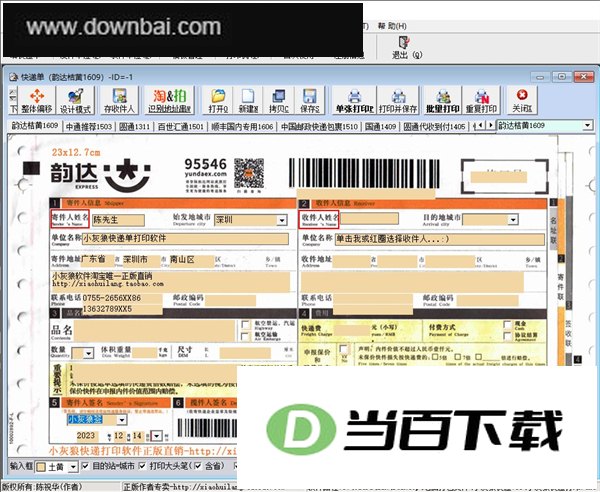This screenshot has width=600, height=492.
Task: Click the 快递费 freight charge field
Action: click(351, 330)
